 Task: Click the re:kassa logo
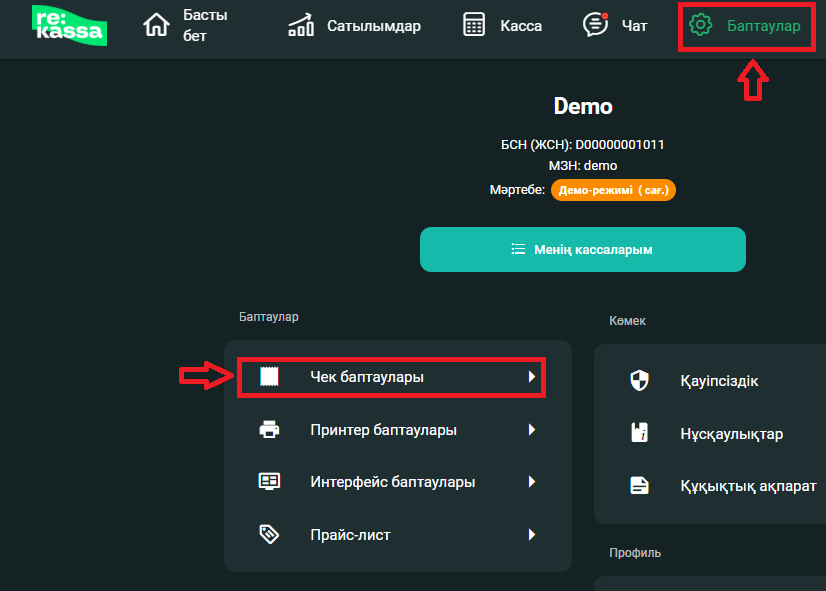pyautogui.click(x=69, y=26)
